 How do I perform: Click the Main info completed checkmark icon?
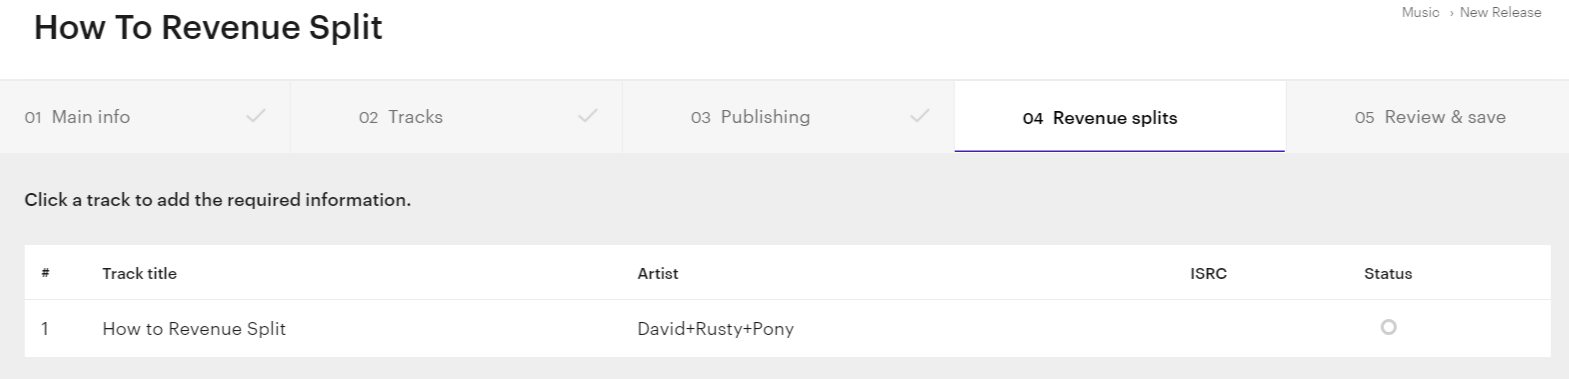coord(256,116)
